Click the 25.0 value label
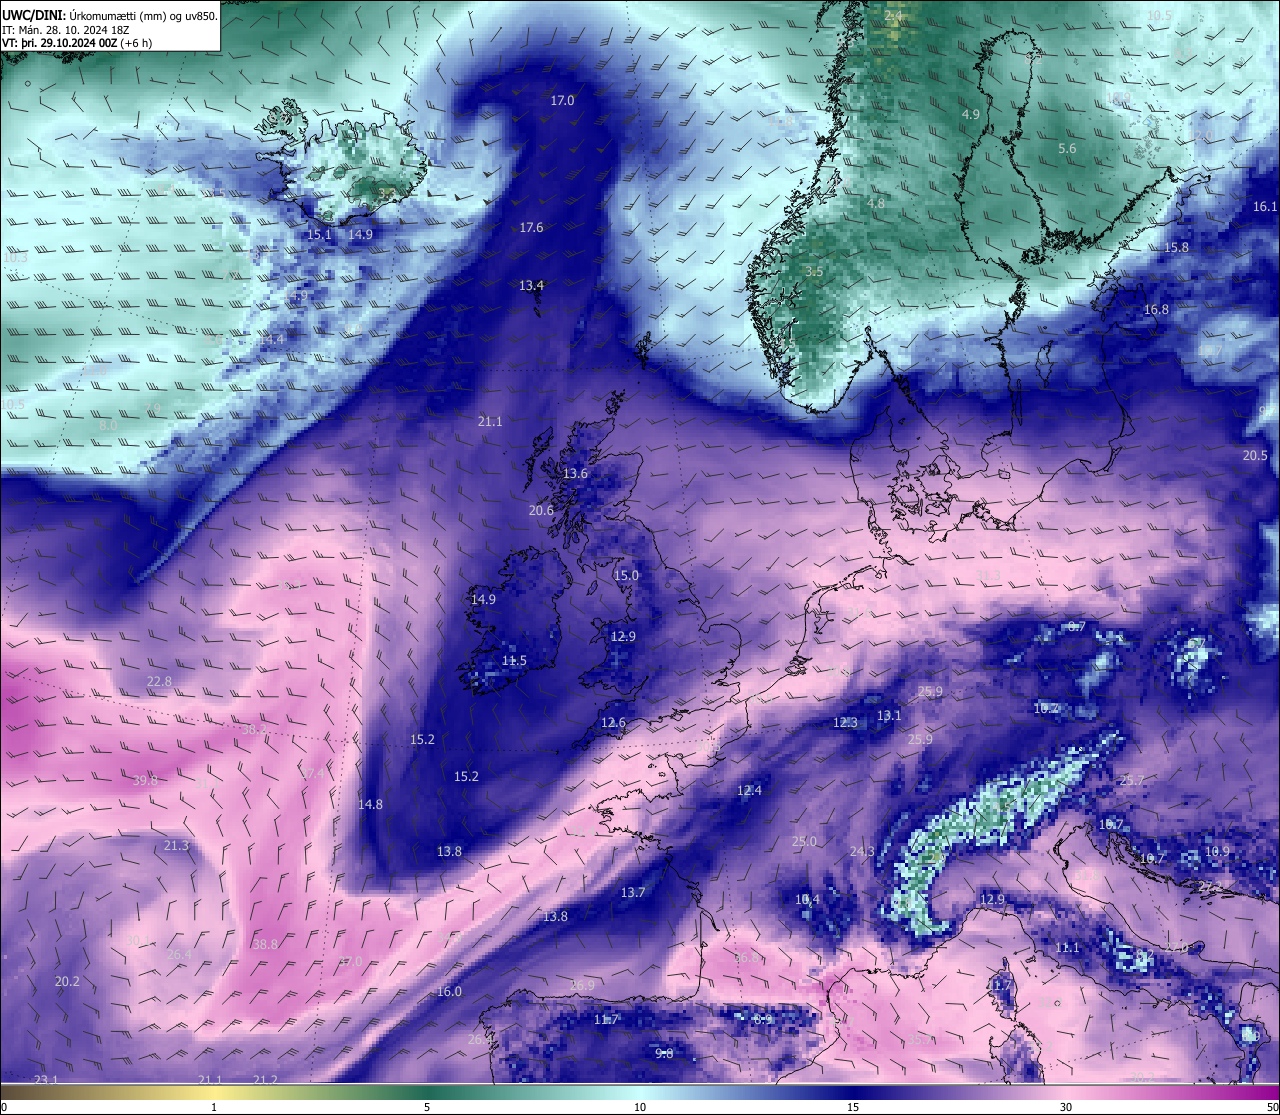 804,841
